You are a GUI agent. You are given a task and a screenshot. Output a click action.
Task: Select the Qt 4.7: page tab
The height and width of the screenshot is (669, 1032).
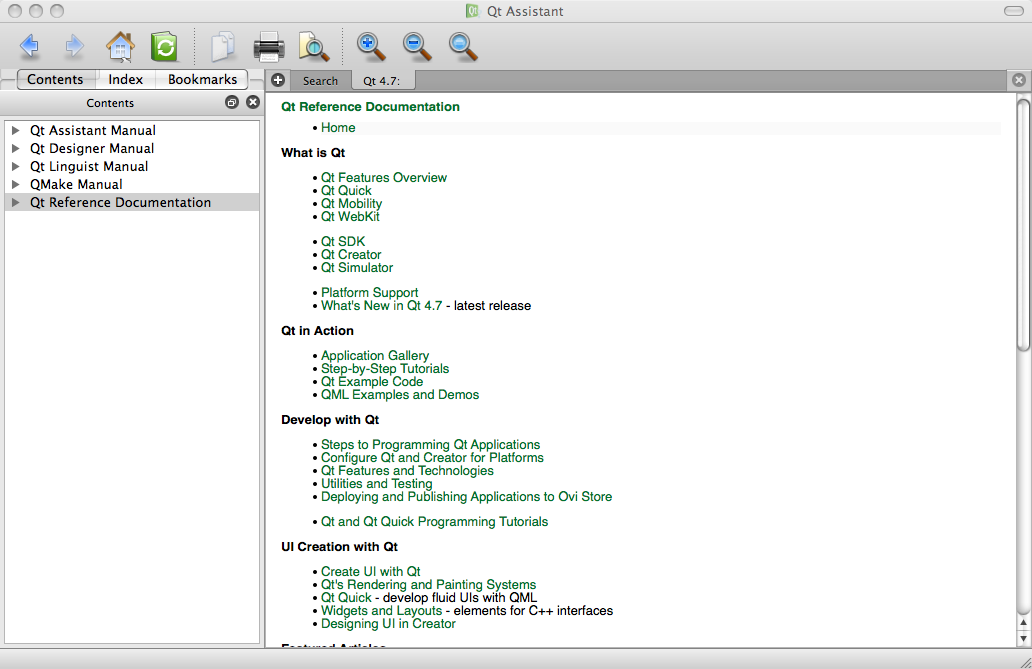pos(382,81)
